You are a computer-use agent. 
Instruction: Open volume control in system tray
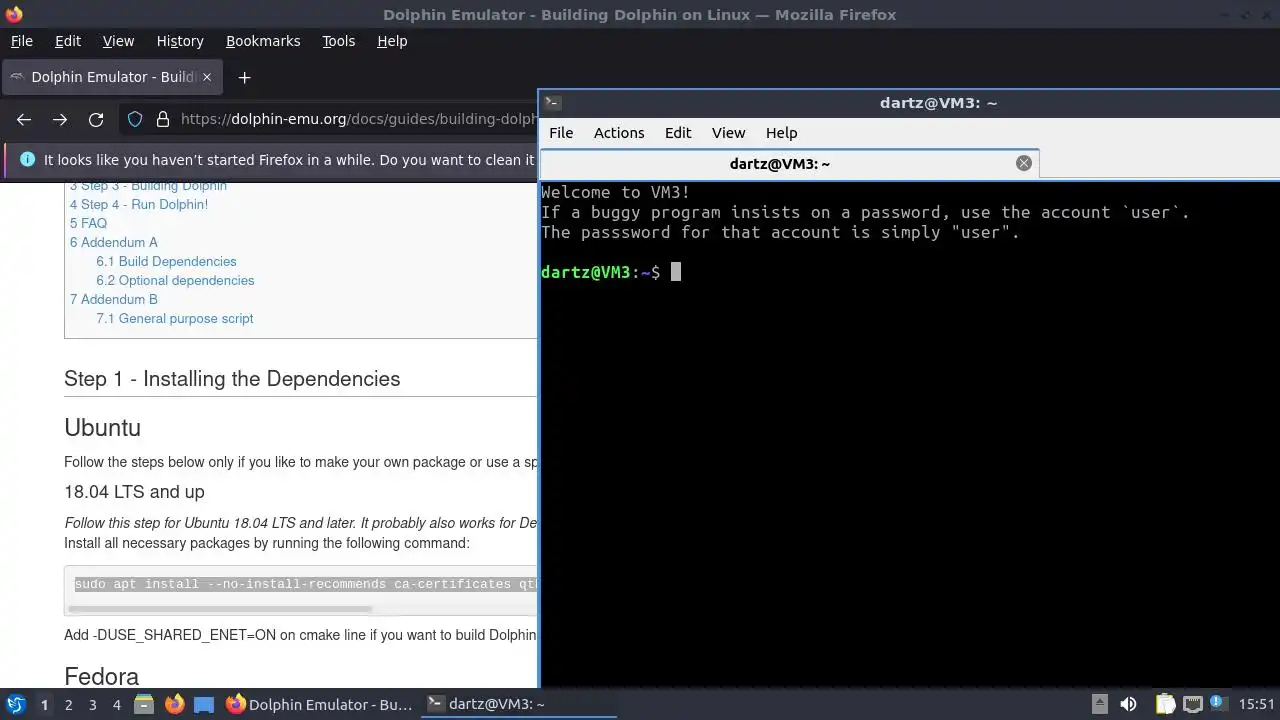pyautogui.click(x=1128, y=704)
